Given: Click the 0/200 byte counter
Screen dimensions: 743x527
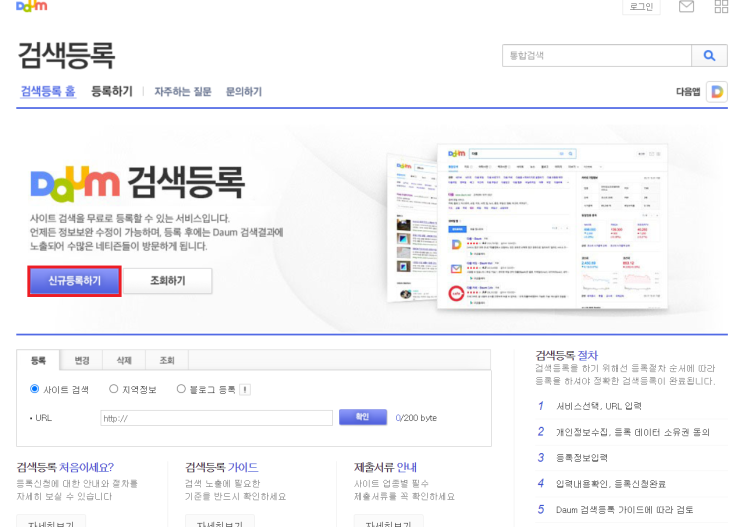Looking at the screenshot, I should [416, 418].
